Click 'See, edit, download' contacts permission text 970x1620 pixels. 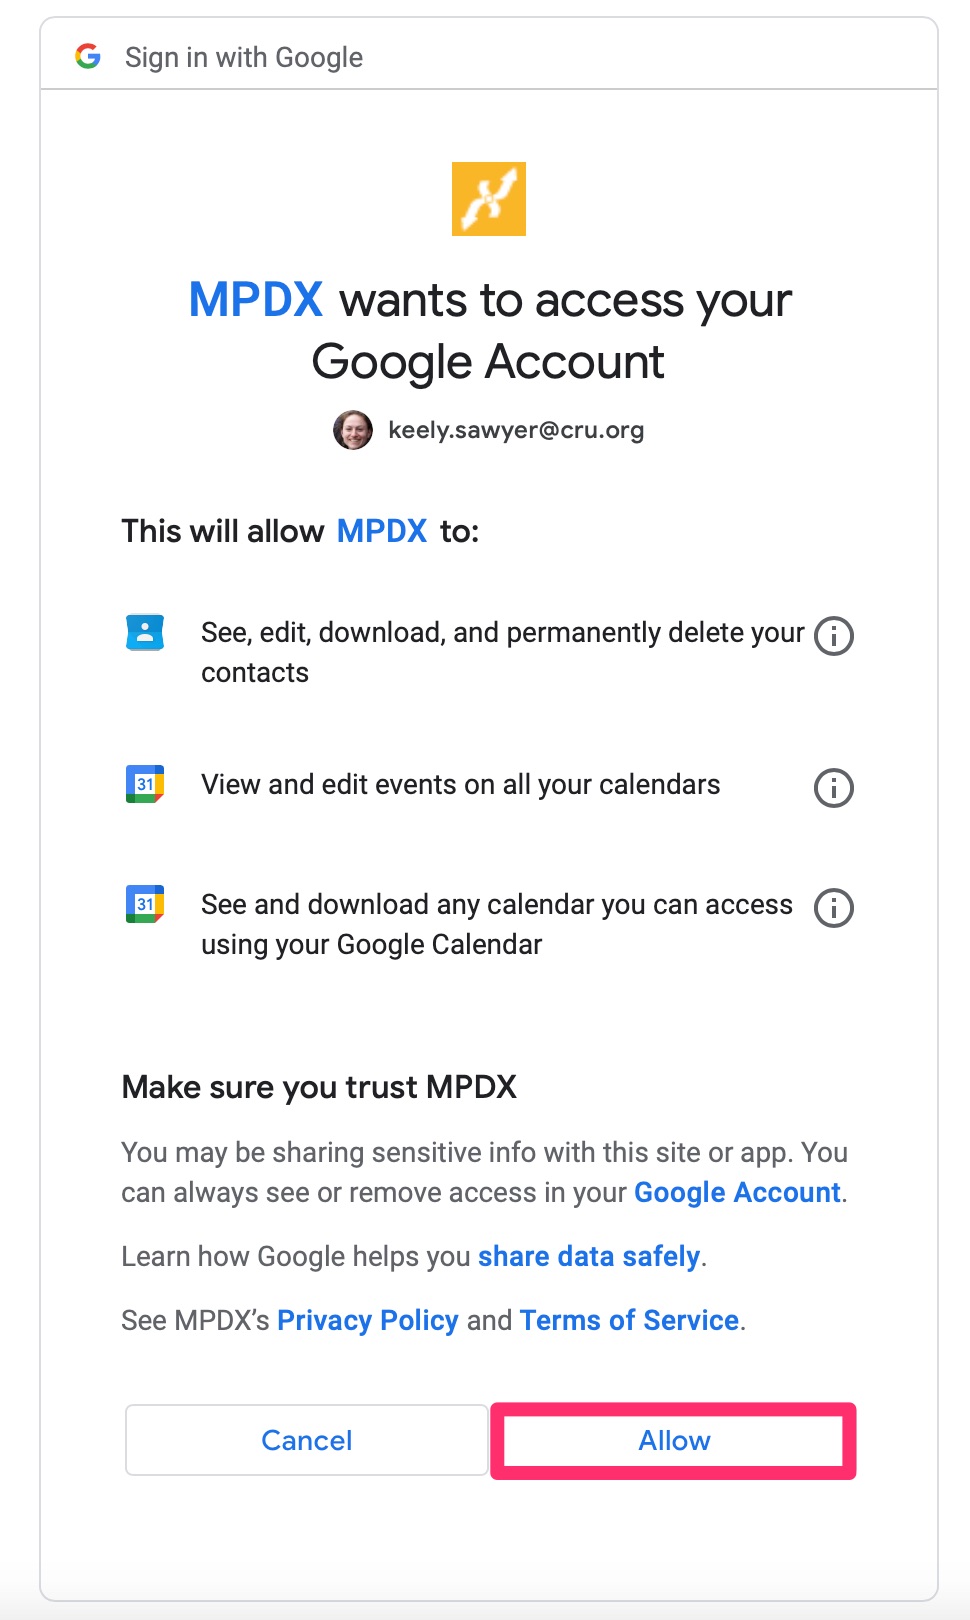(x=503, y=652)
